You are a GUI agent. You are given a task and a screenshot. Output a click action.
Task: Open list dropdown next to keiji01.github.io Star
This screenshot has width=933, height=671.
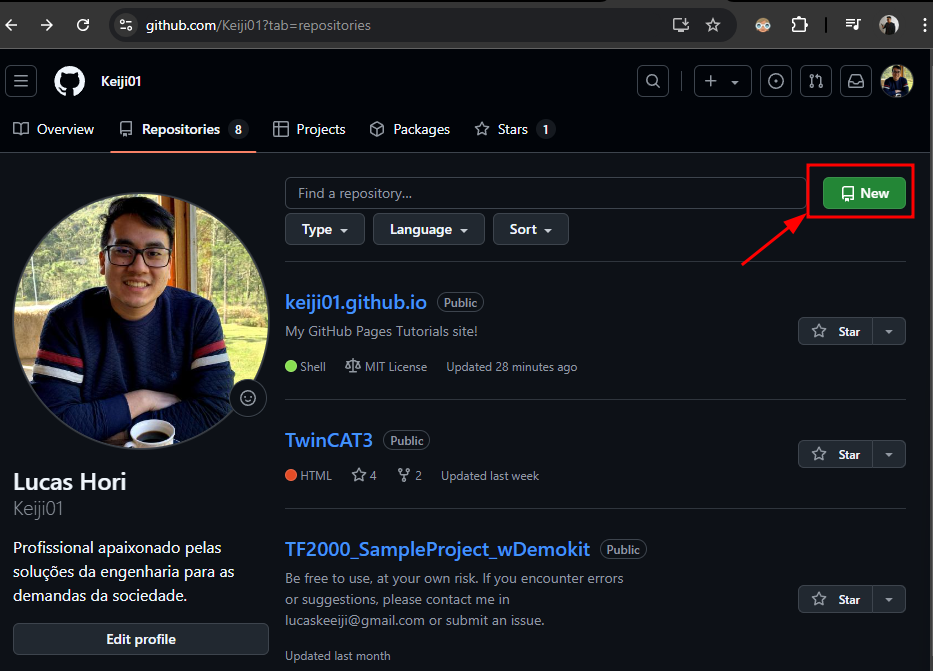click(x=889, y=331)
